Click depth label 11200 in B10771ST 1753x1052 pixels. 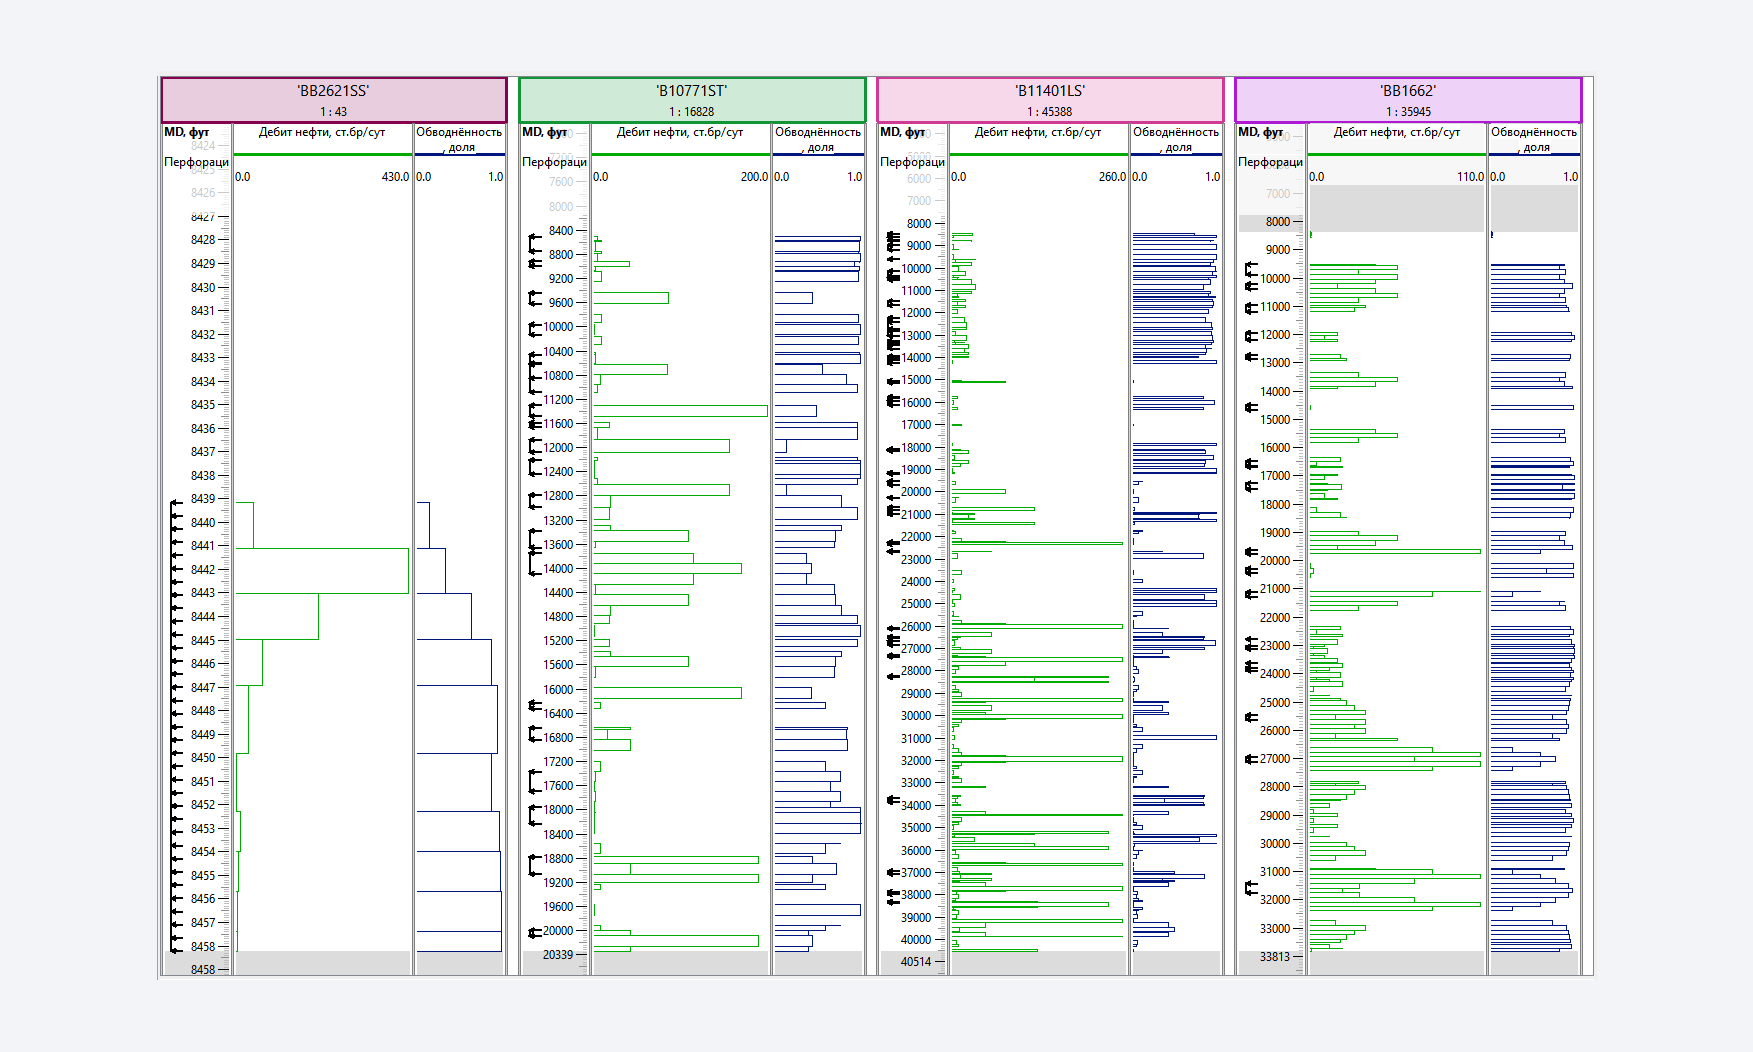click(x=558, y=400)
